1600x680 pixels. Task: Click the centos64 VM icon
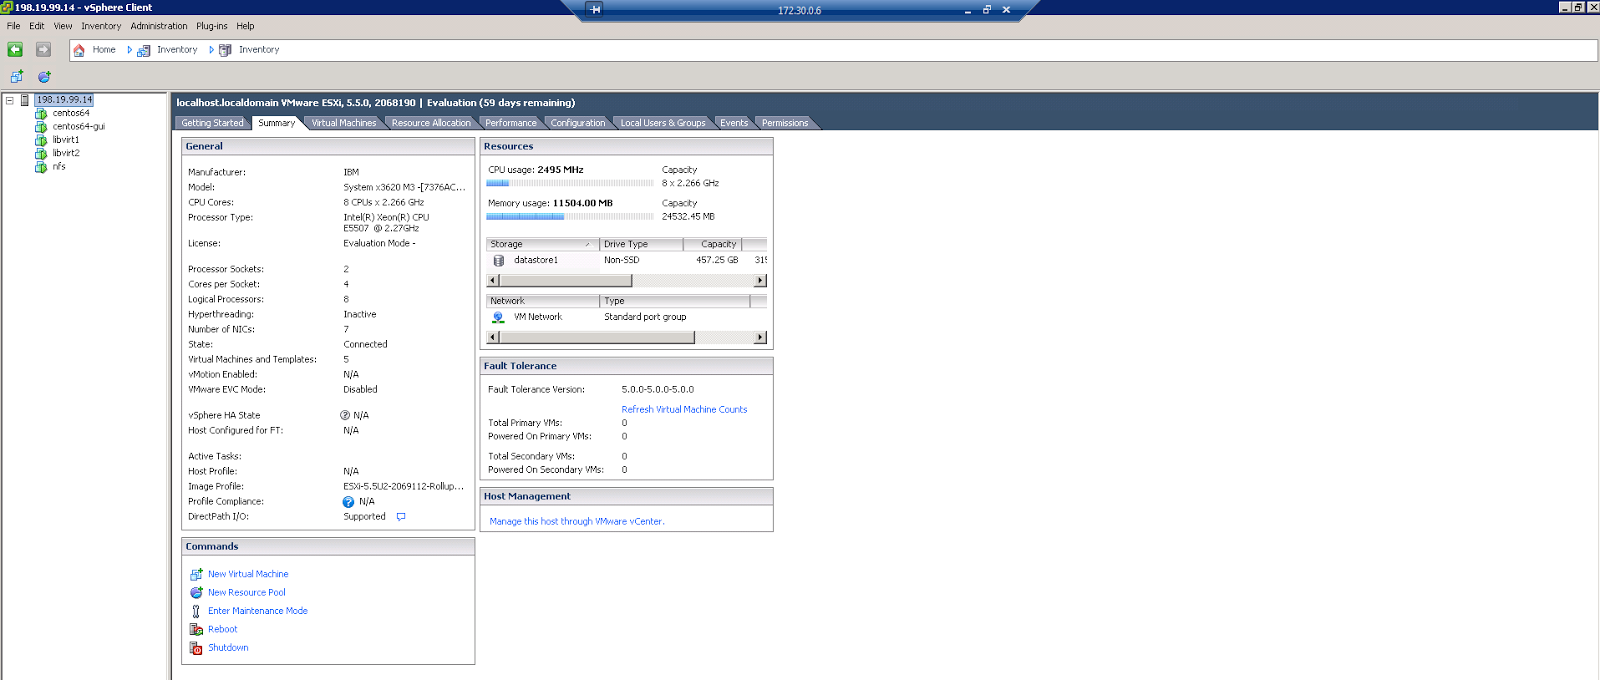coord(41,113)
